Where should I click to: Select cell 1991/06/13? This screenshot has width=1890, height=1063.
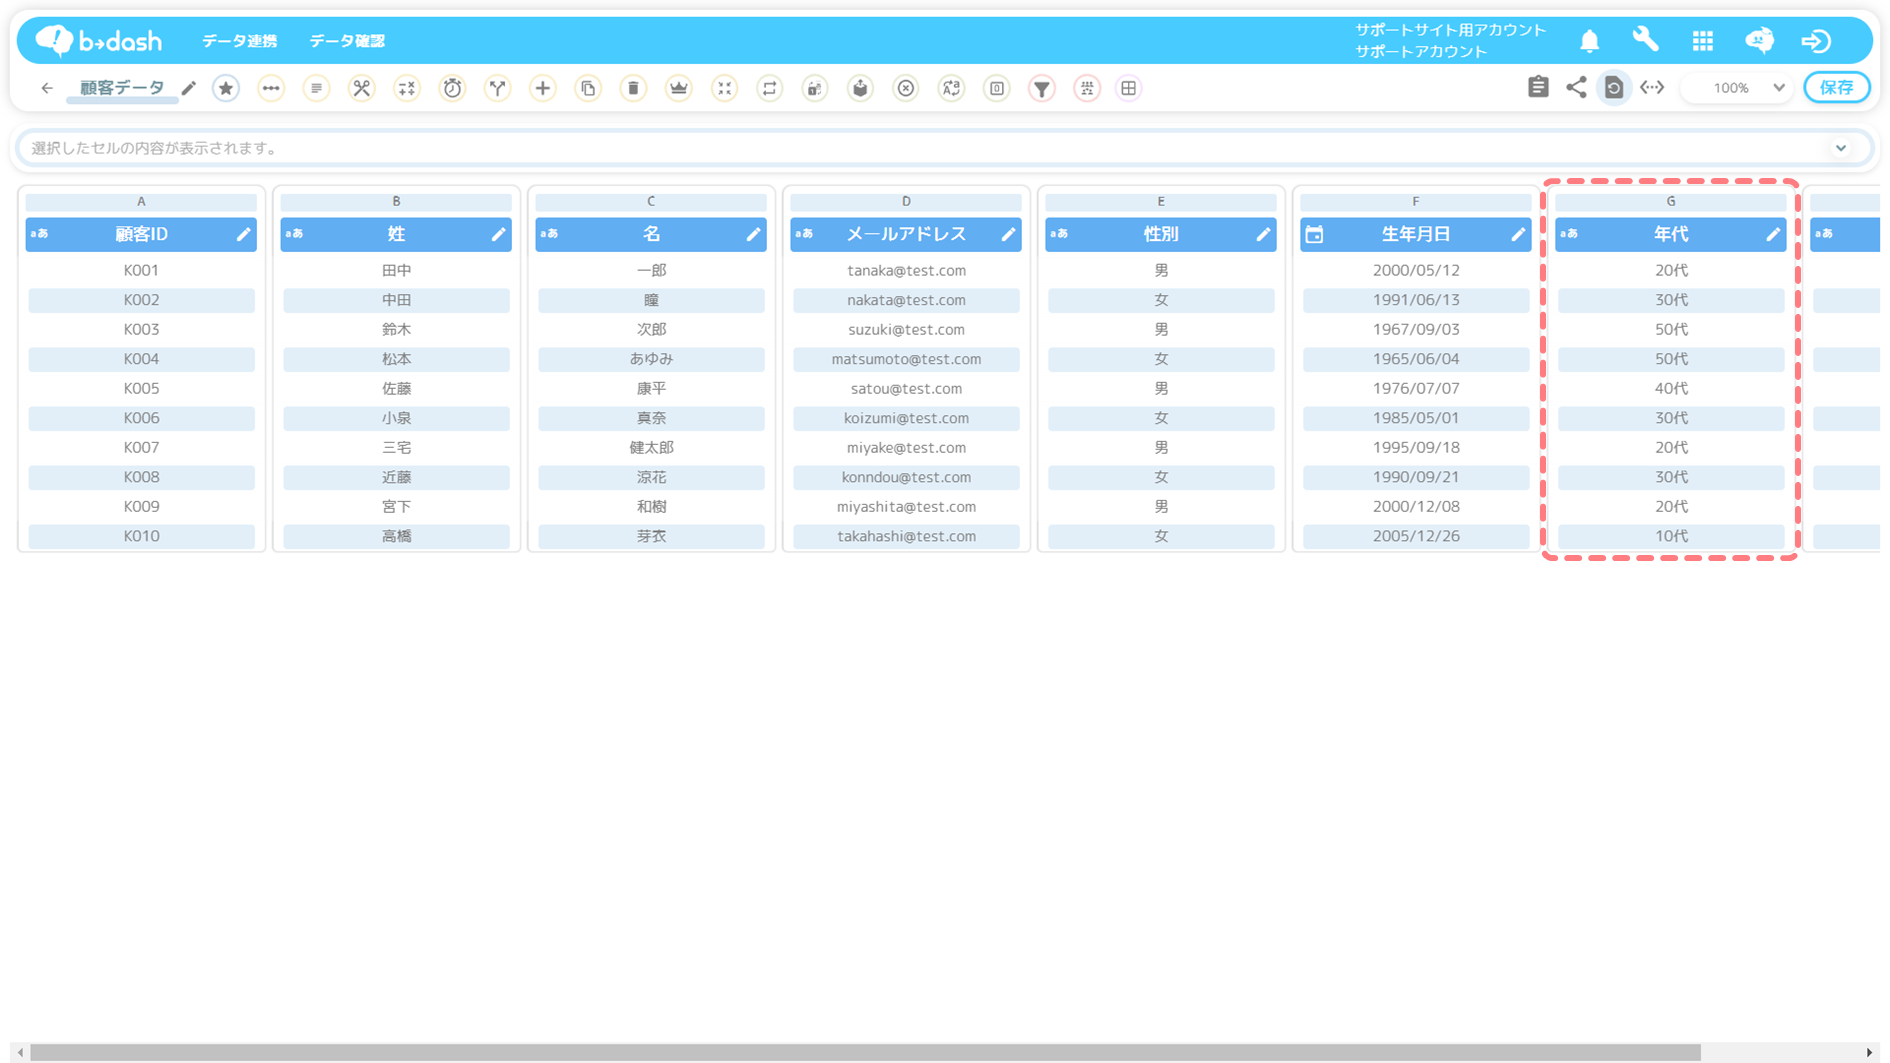pyautogui.click(x=1416, y=300)
